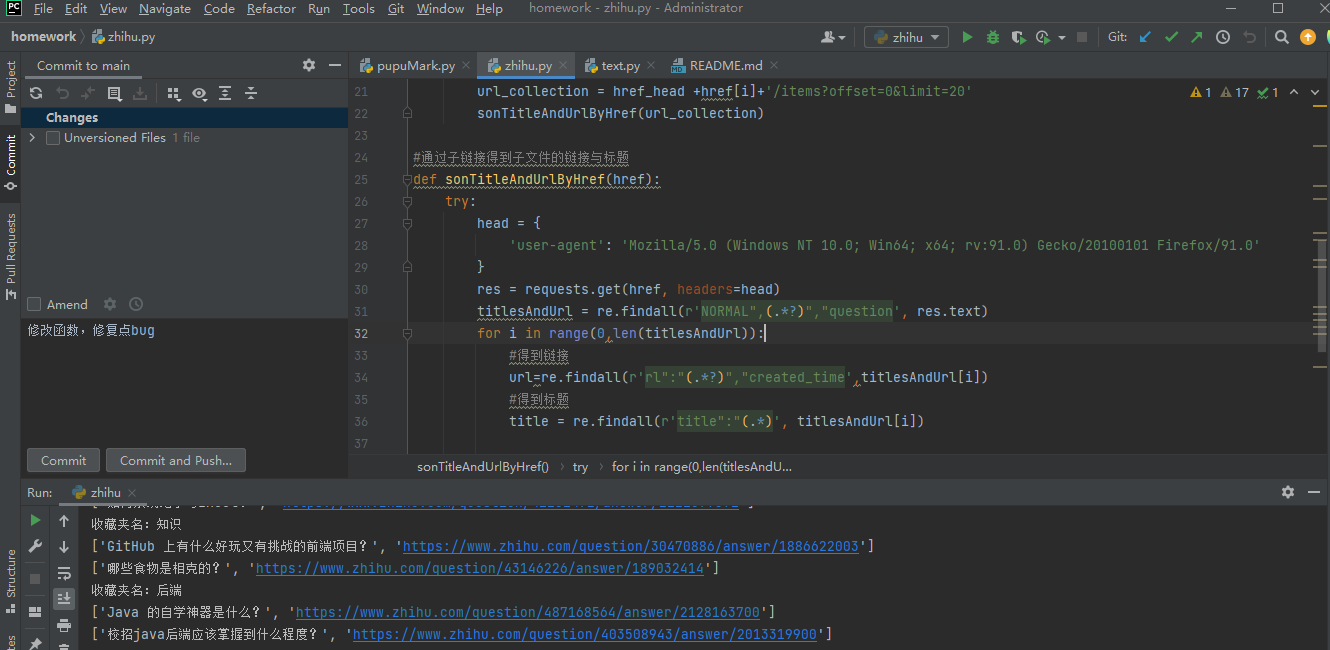This screenshot has width=1330, height=650.
Task: Open the zhihu run configuration dropdown
Action: pyautogui.click(x=906, y=37)
